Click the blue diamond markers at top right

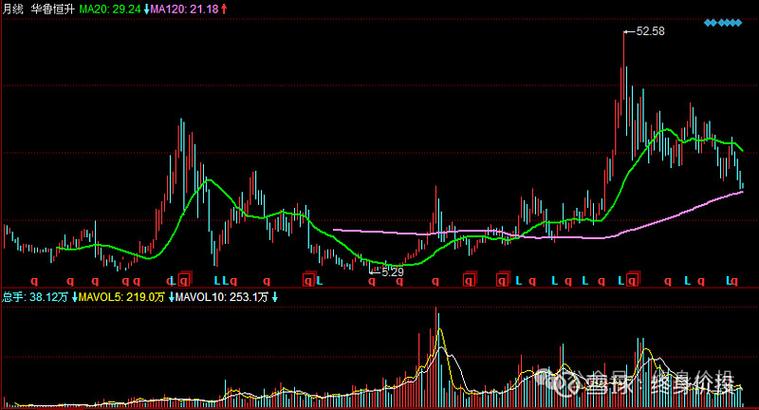[724, 22]
